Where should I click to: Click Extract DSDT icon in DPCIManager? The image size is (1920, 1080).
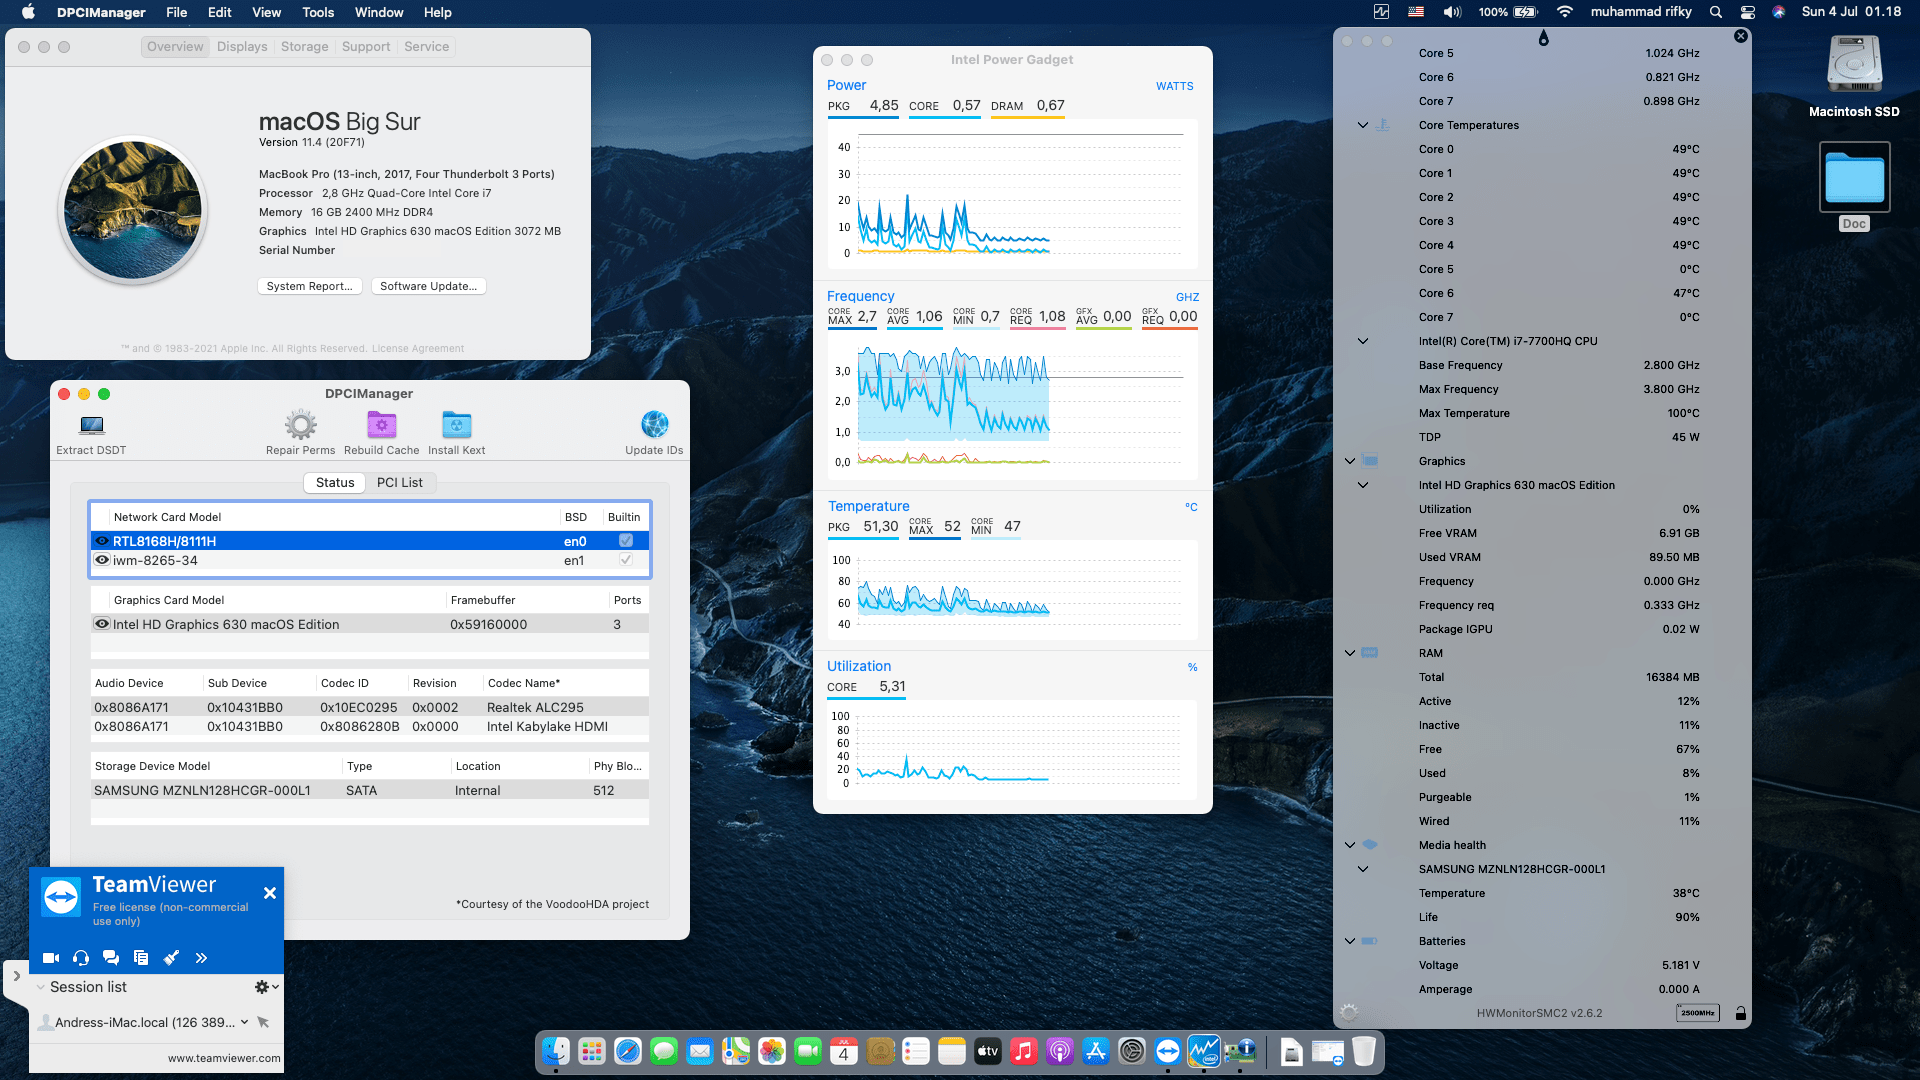(91, 426)
